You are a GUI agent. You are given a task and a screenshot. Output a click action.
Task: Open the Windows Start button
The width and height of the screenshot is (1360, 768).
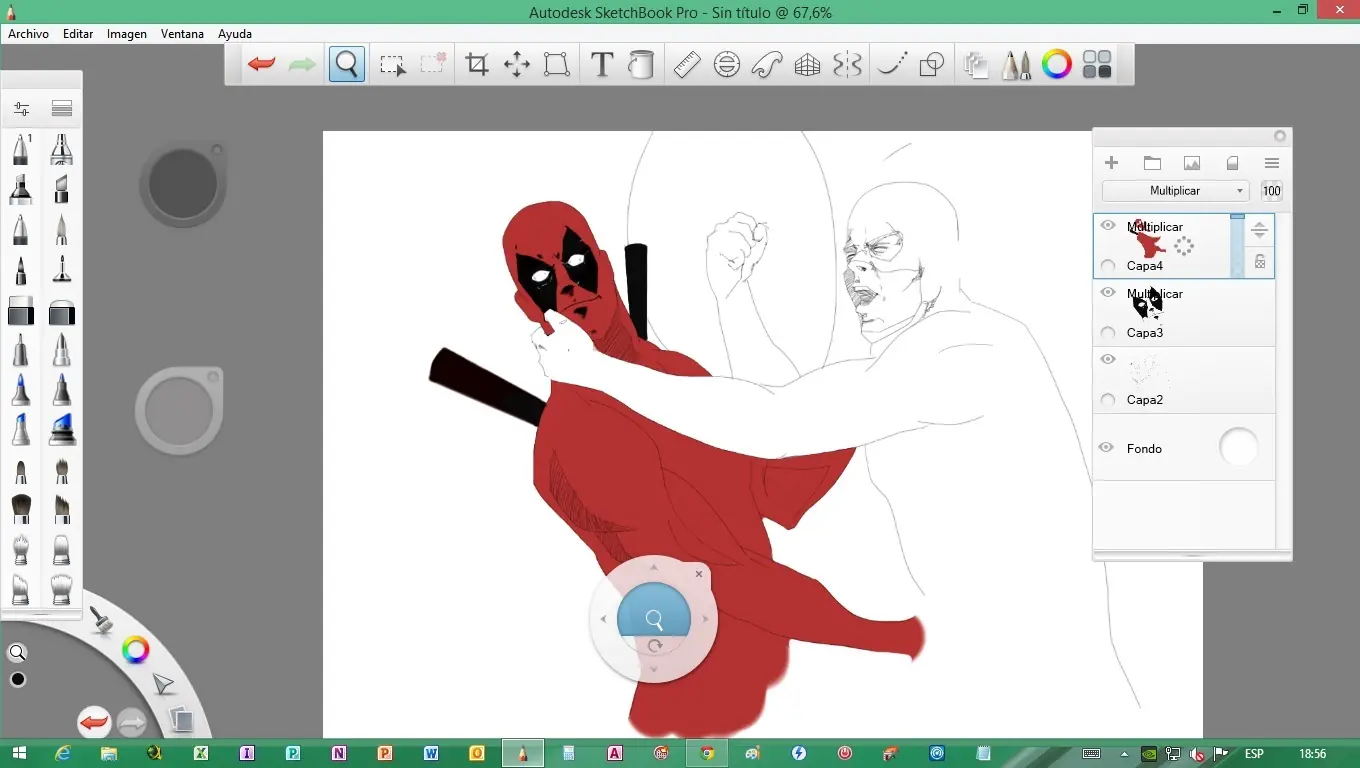19,753
